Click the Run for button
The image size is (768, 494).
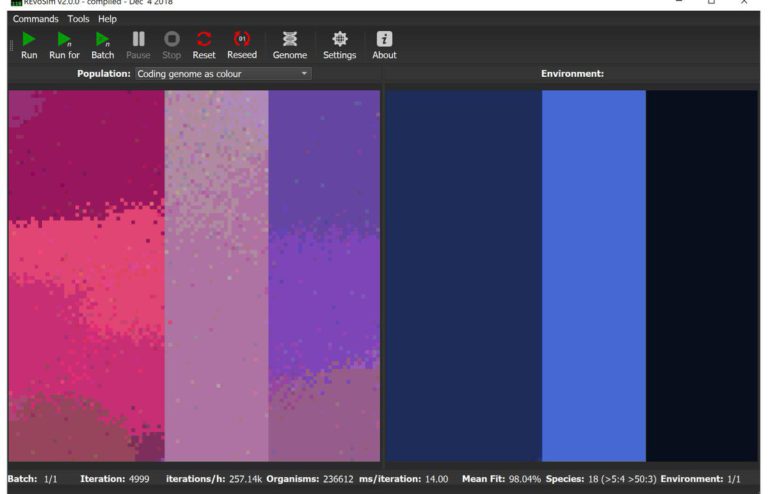click(64, 46)
